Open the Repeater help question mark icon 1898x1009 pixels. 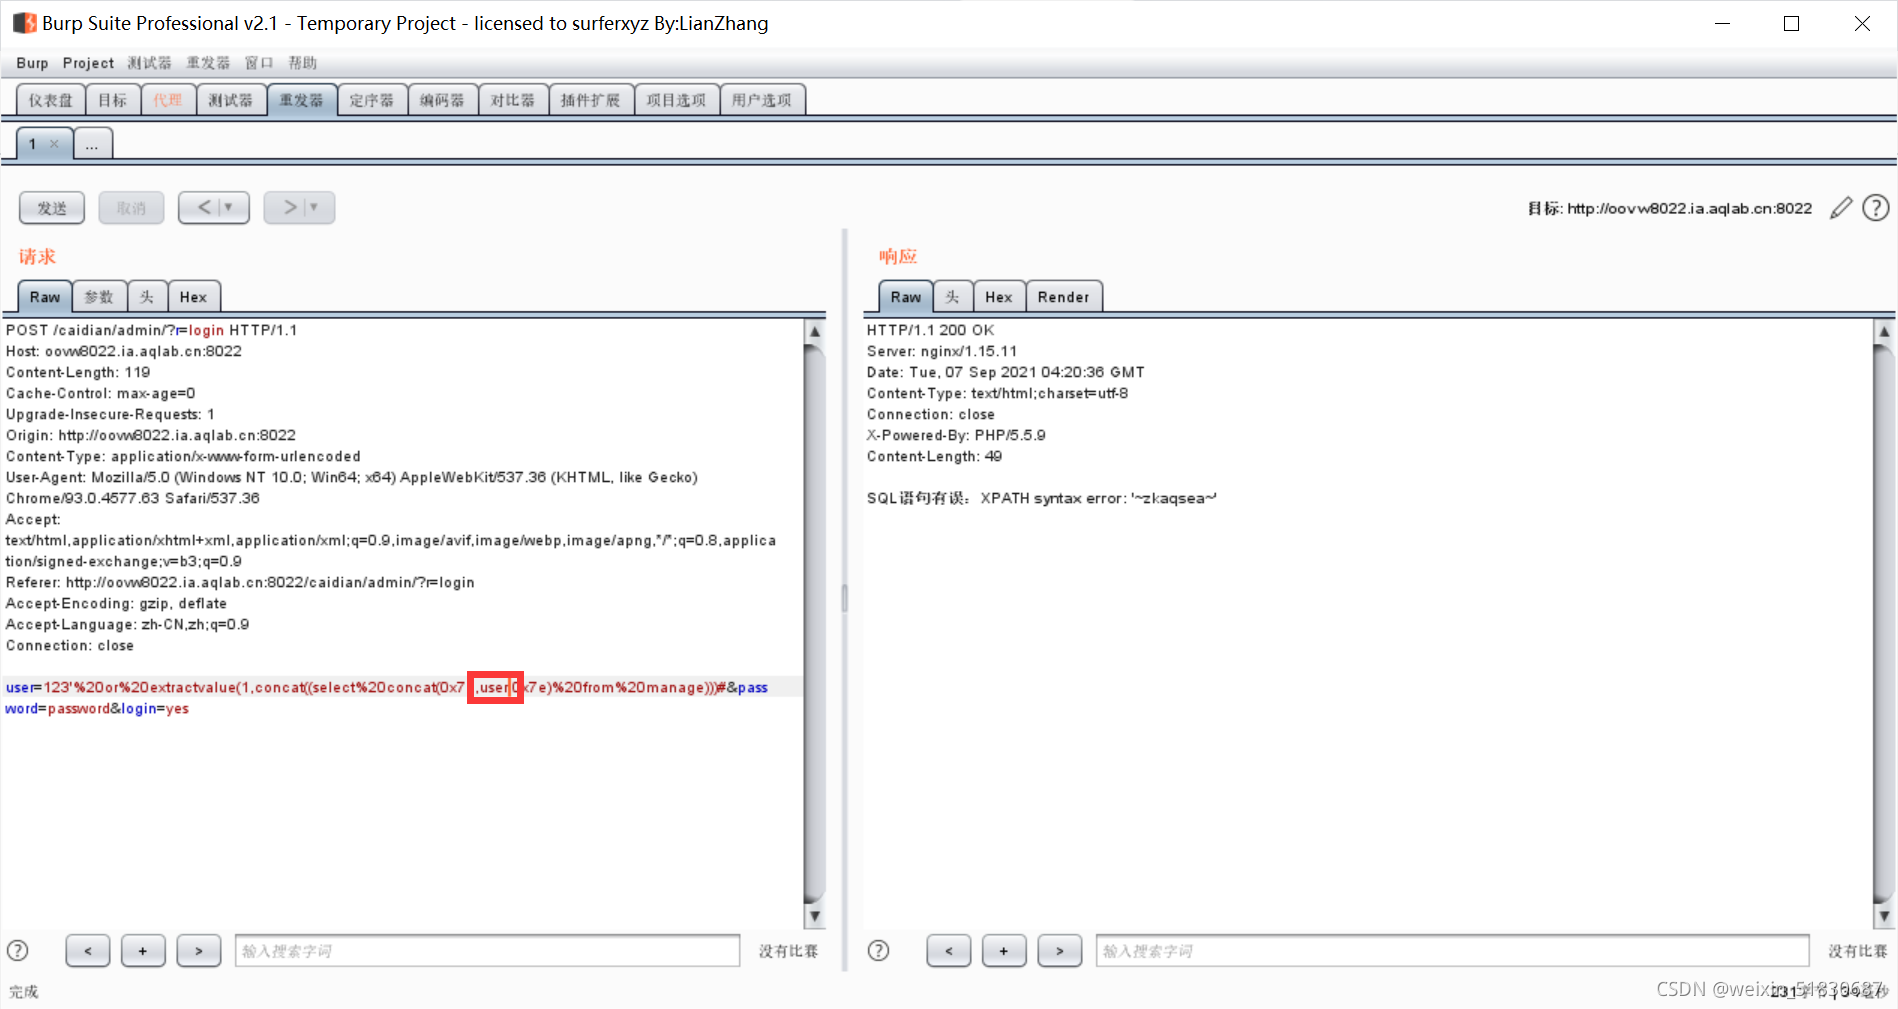point(1876,208)
